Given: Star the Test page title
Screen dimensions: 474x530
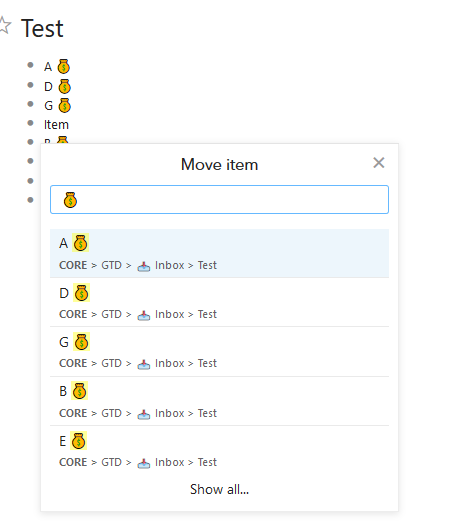Looking at the screenshot, I should pyautogui.click(x=4, y=25).
